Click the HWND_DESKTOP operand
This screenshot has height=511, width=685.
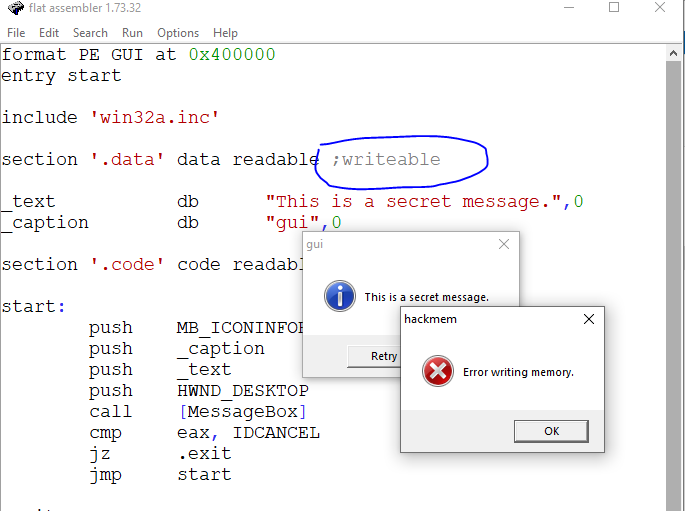click(x=243, y=390)
